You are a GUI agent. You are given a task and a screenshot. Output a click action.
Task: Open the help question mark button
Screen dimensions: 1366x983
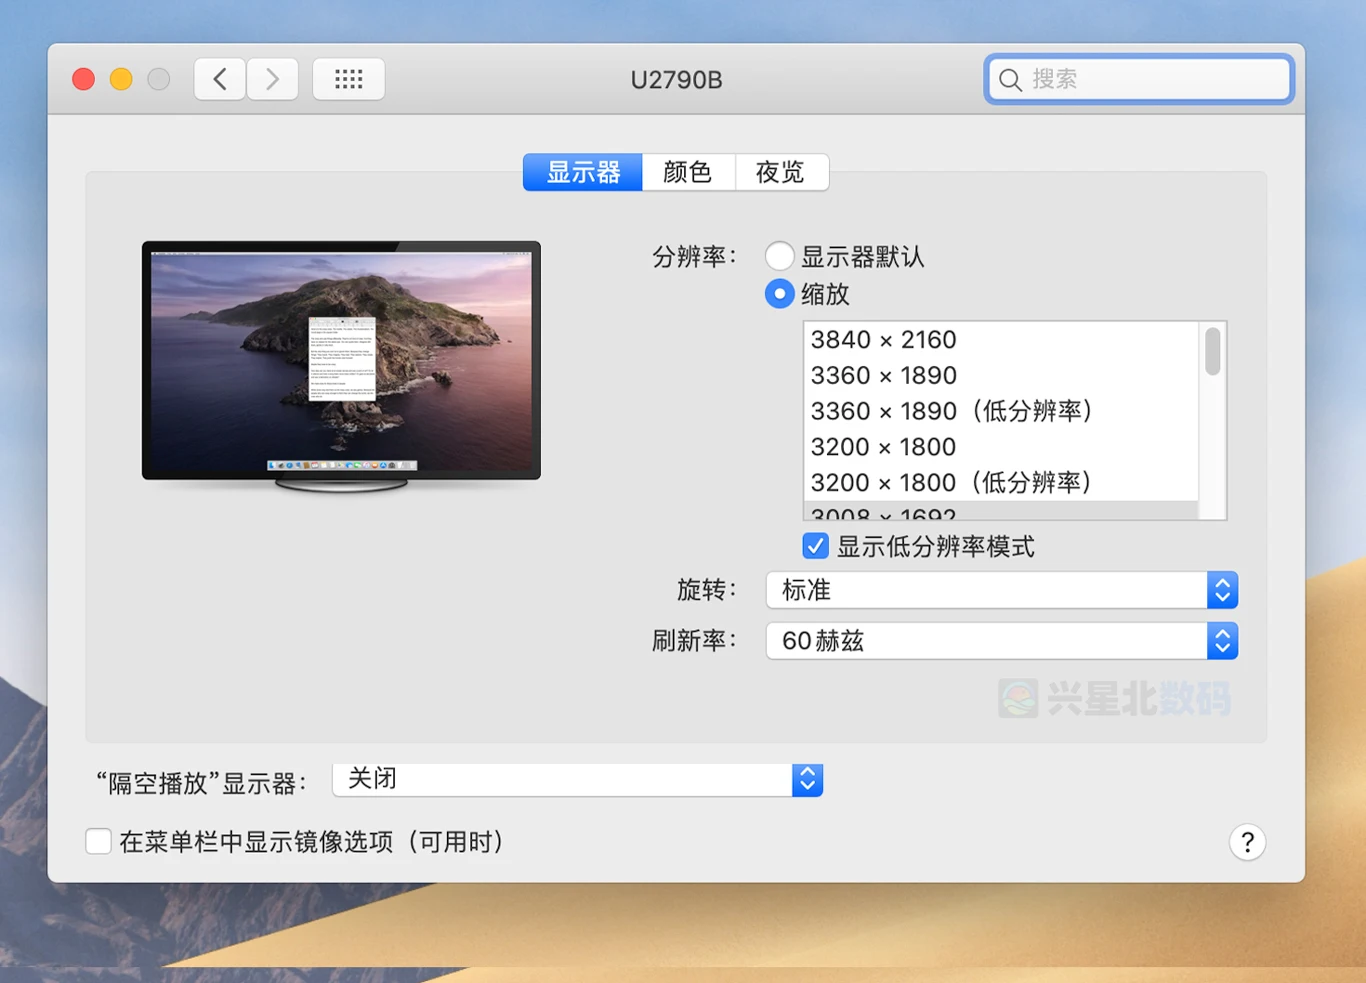point(1247,842)
